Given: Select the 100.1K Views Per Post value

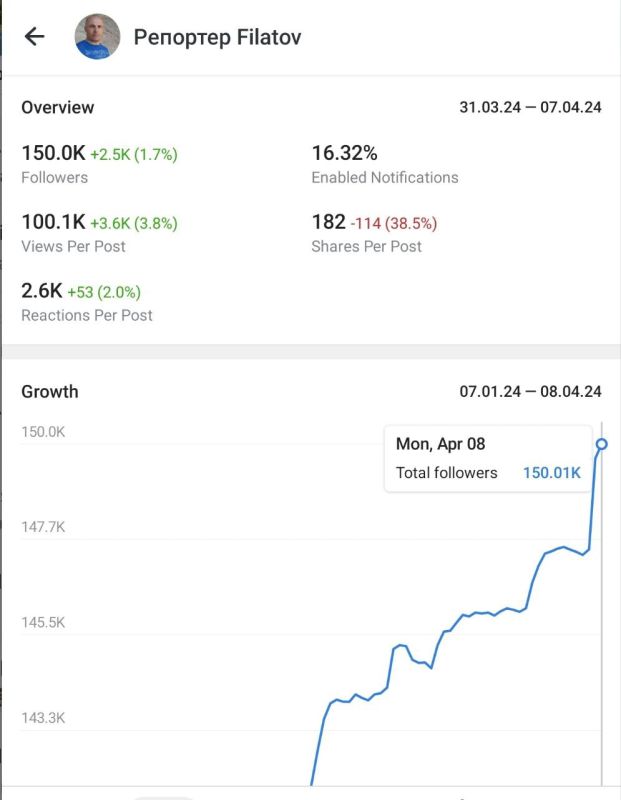Looking at the screenshot, I should coord(54,223).
